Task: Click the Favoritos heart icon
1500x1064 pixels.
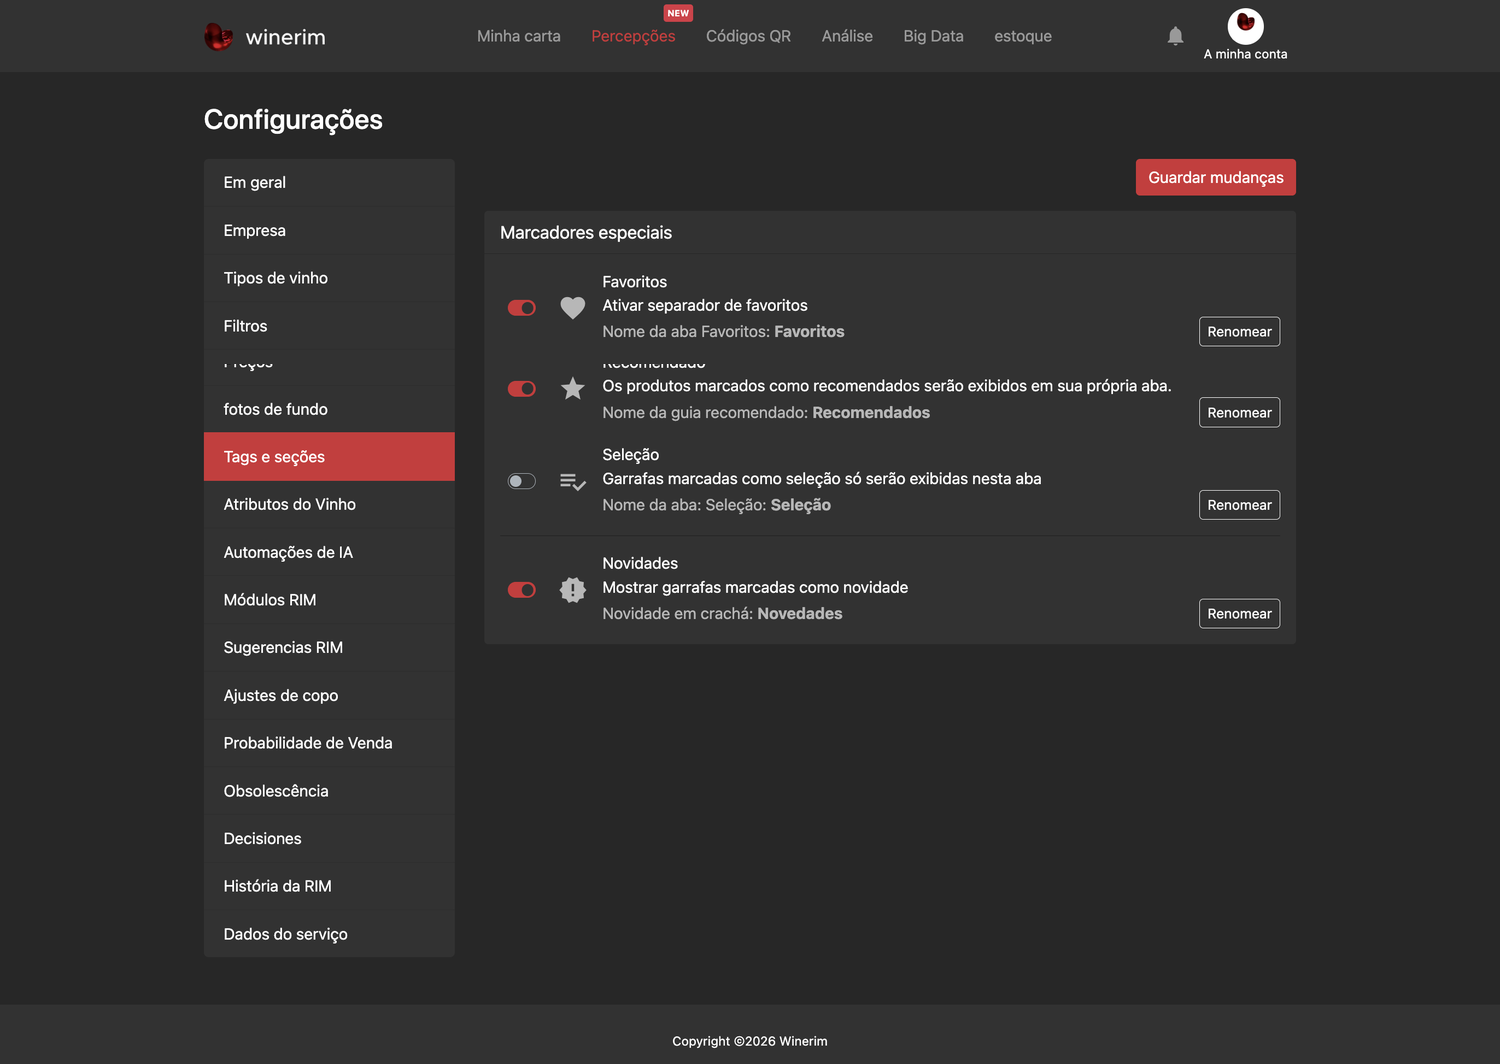Action: pyautogui.click(x=572, y=308)
